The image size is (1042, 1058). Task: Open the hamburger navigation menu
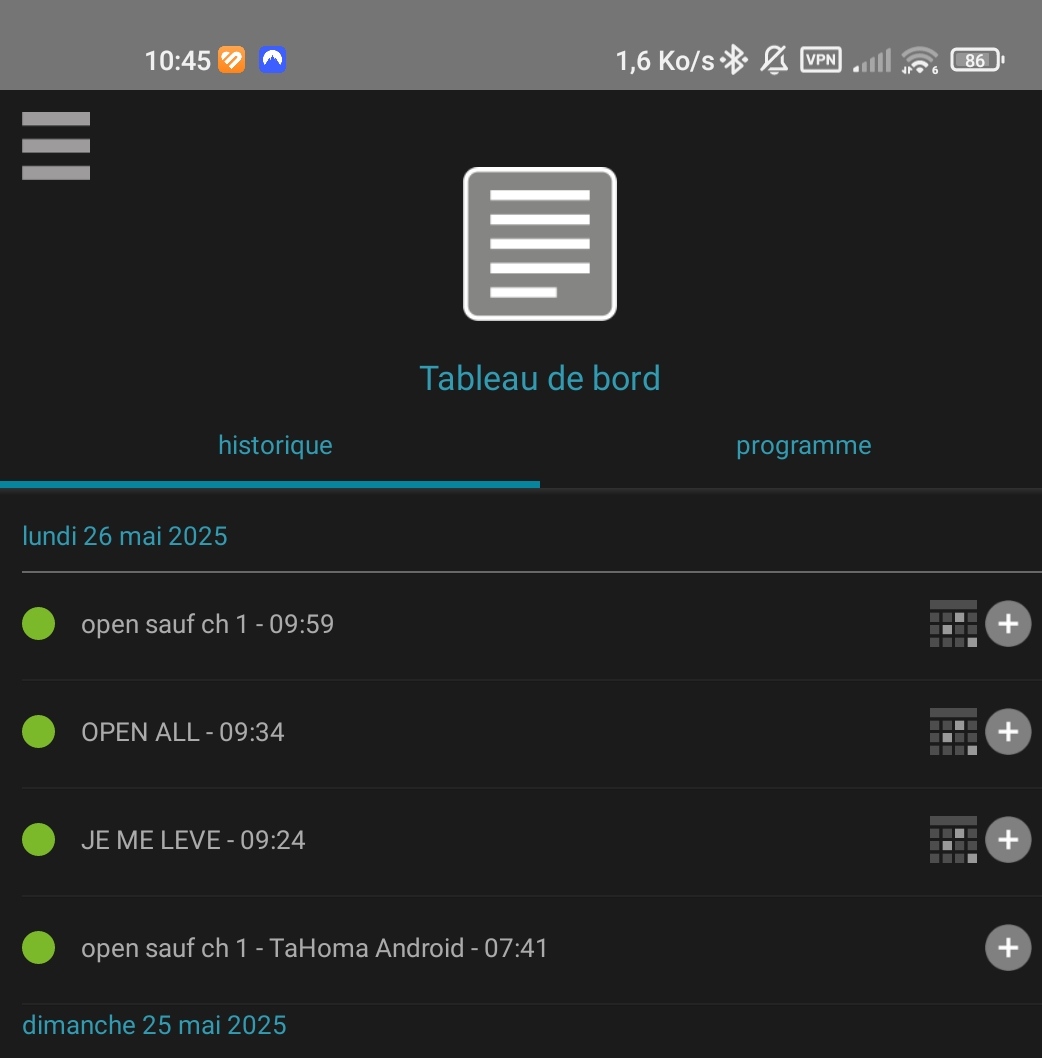click(x=56, y=146)
